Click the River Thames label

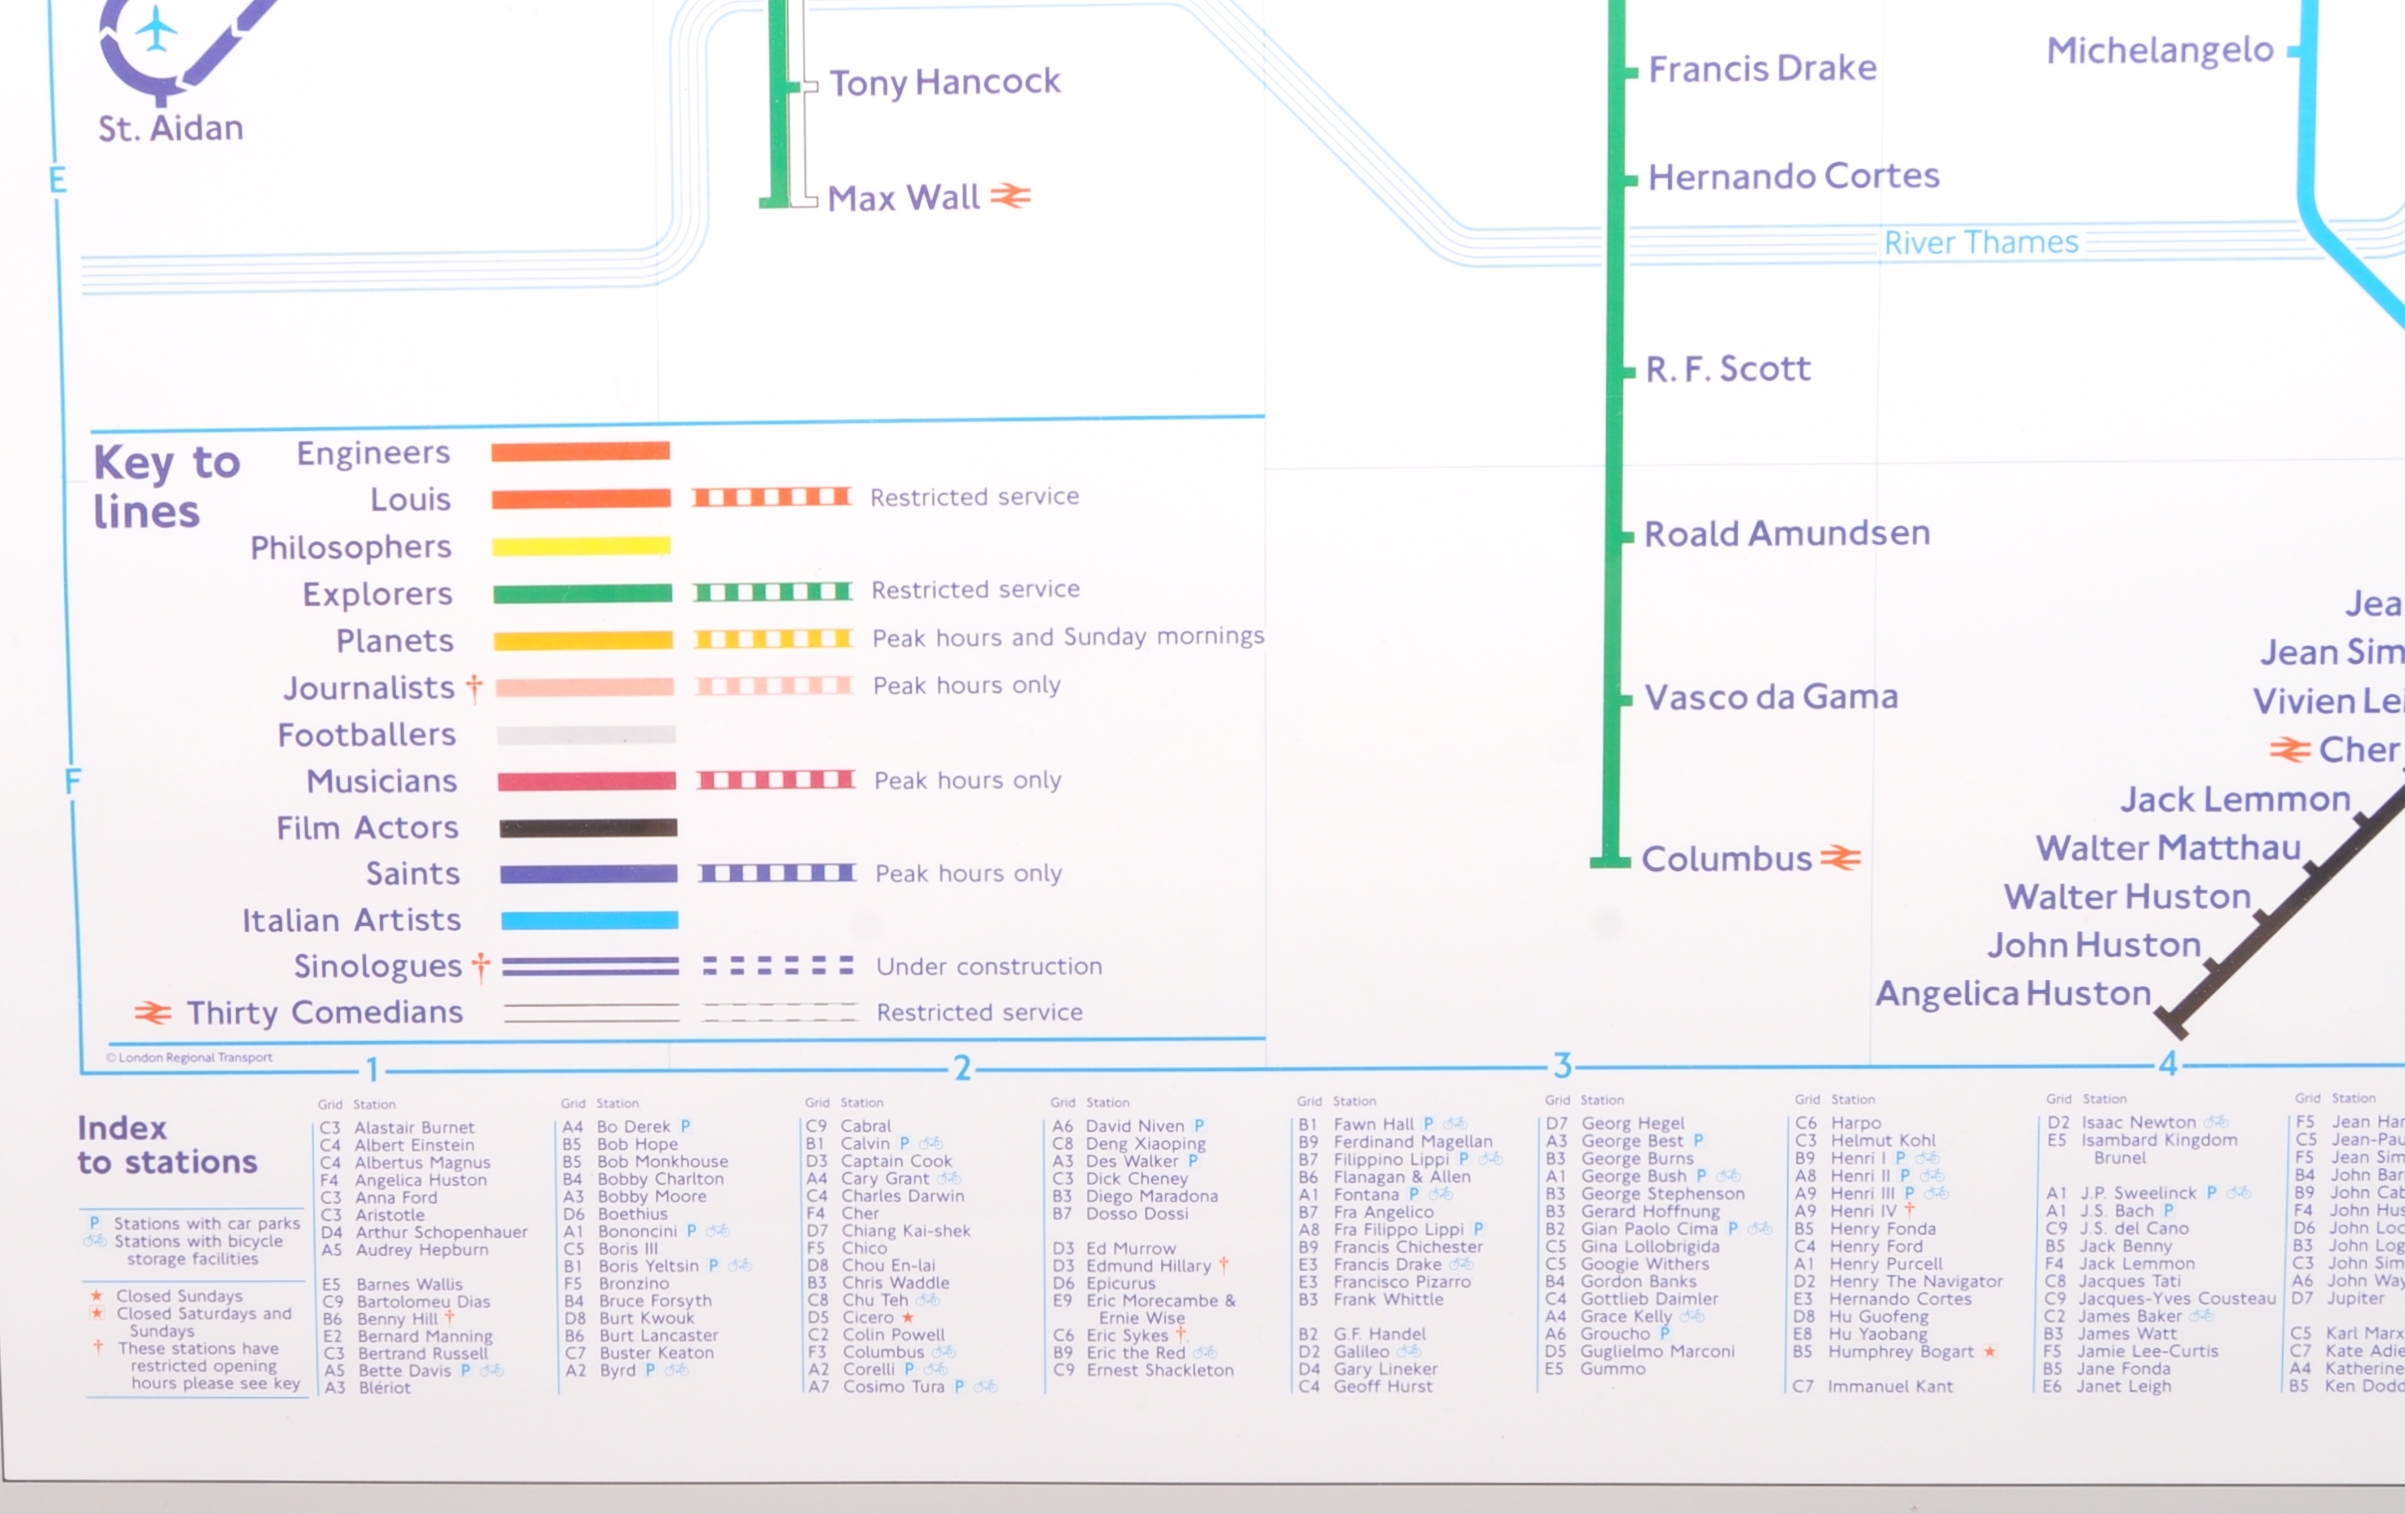(1980, 242)
